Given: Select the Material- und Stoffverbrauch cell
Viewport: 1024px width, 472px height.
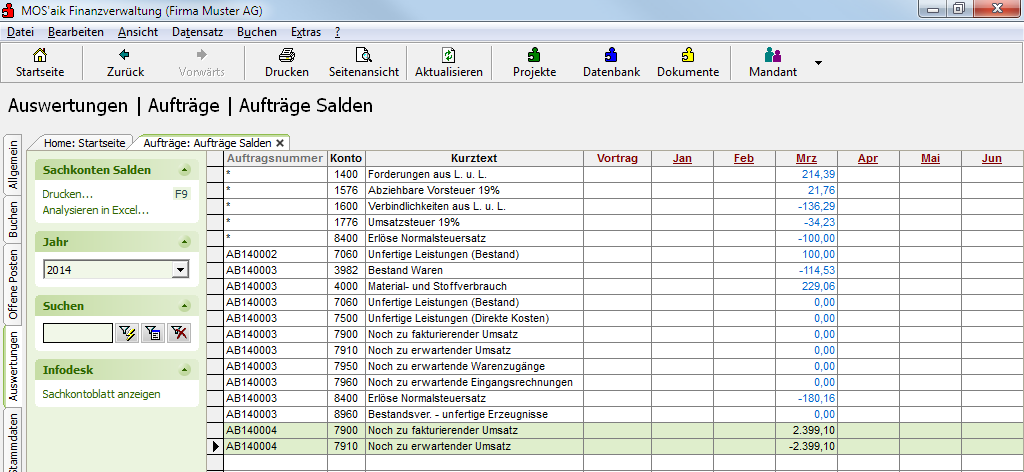Looking at the screenshot, I should (x=474, y=286).
